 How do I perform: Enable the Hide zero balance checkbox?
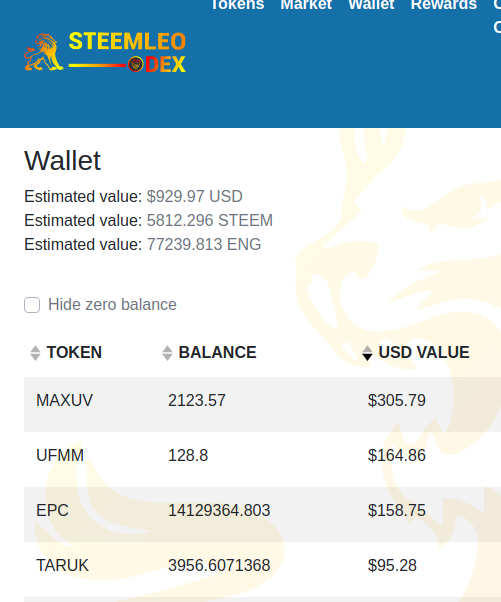(32, 305)
